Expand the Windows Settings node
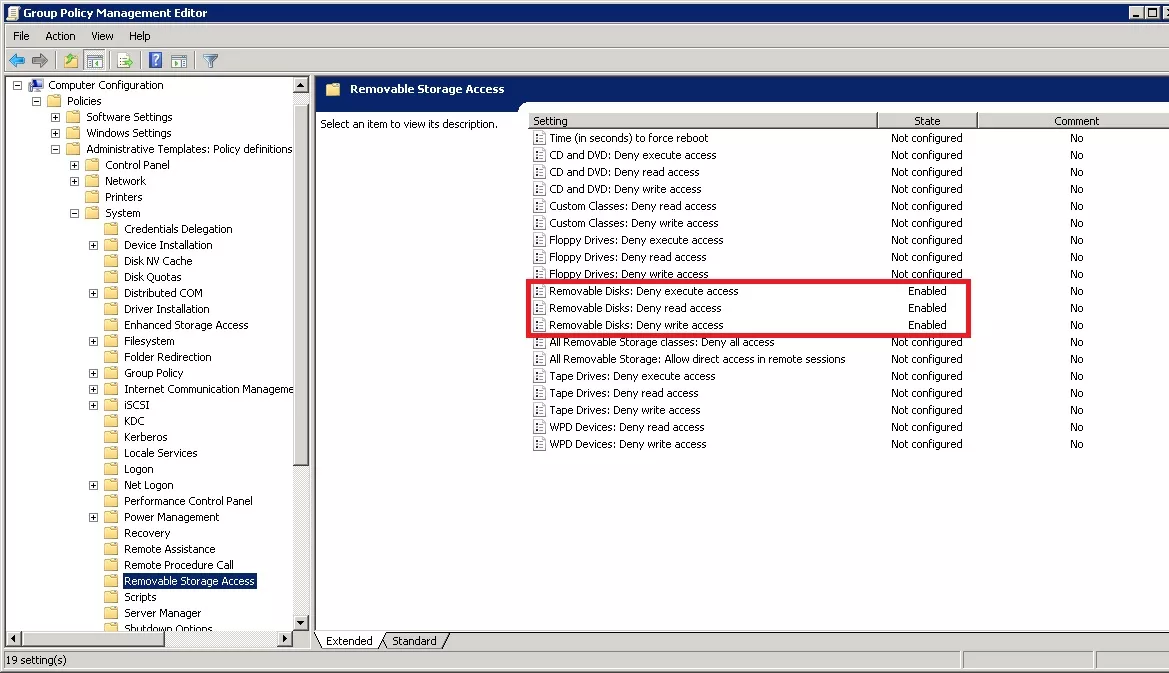 55,133
